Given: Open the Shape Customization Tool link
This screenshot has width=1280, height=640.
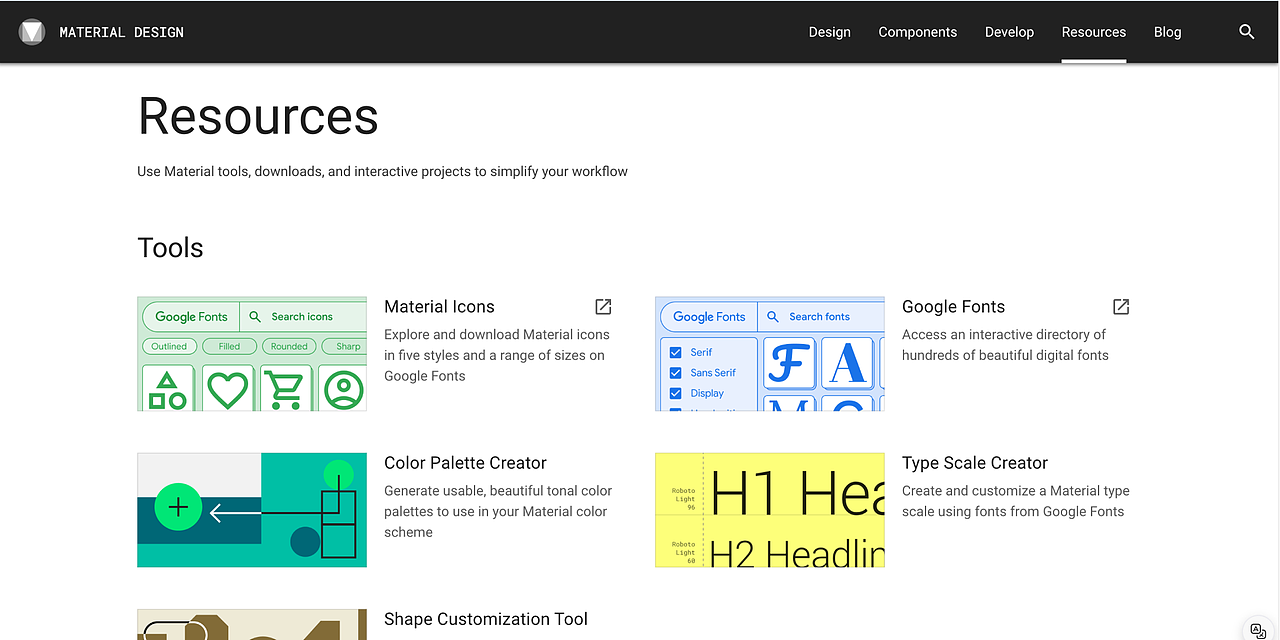Looking at the screenshot, I should [485, 619].
